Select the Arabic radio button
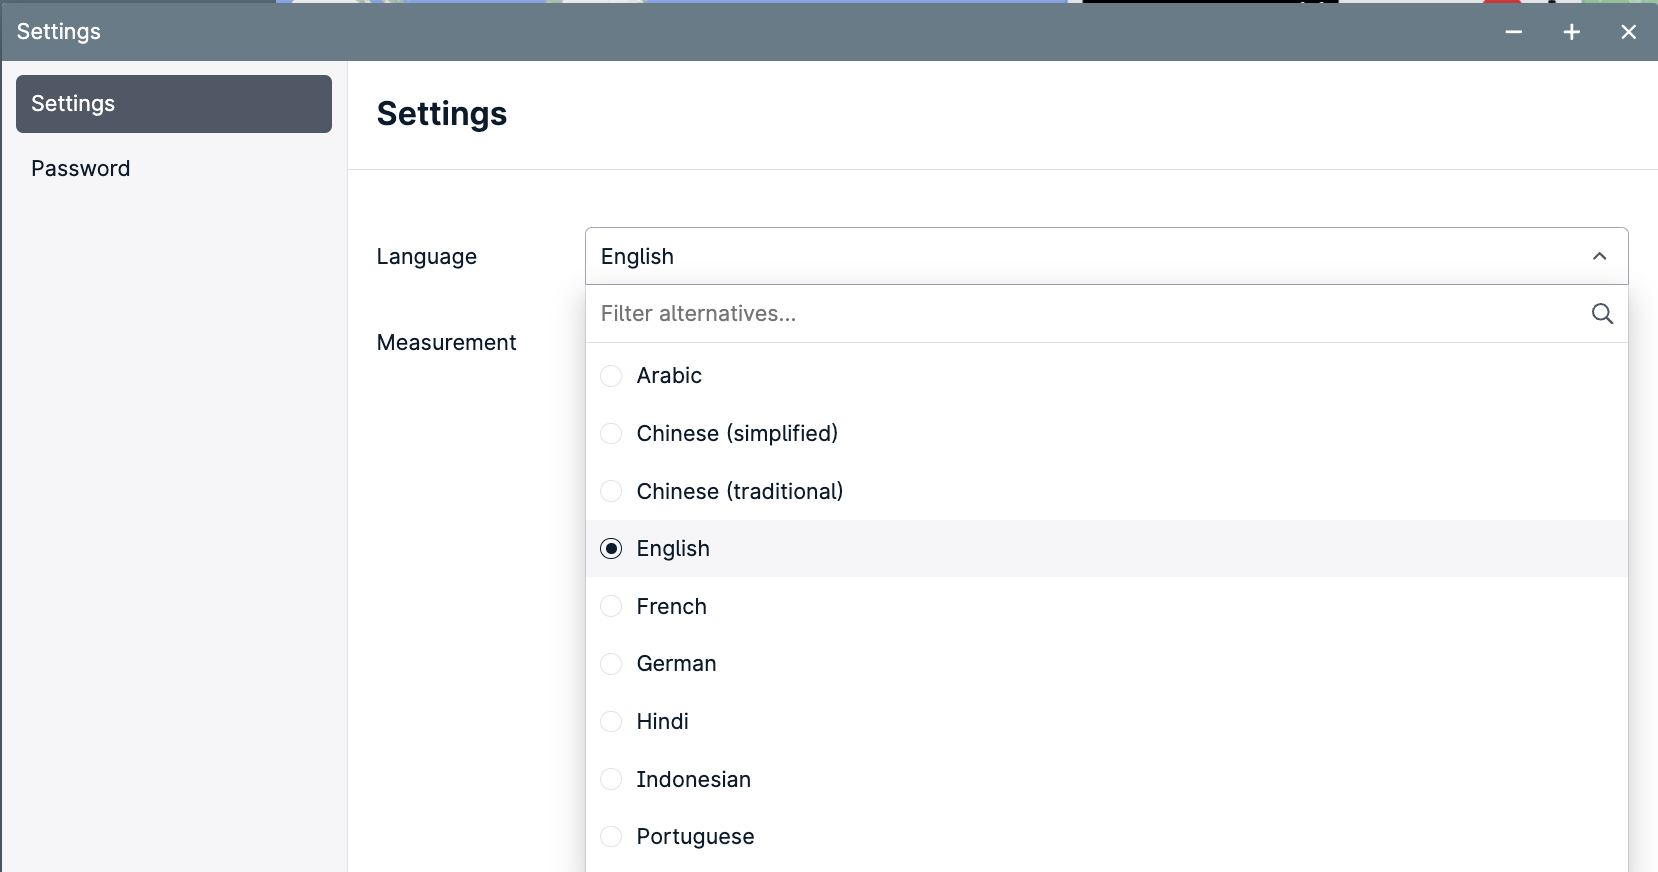The image size is (1658, 872). (611, 376)
